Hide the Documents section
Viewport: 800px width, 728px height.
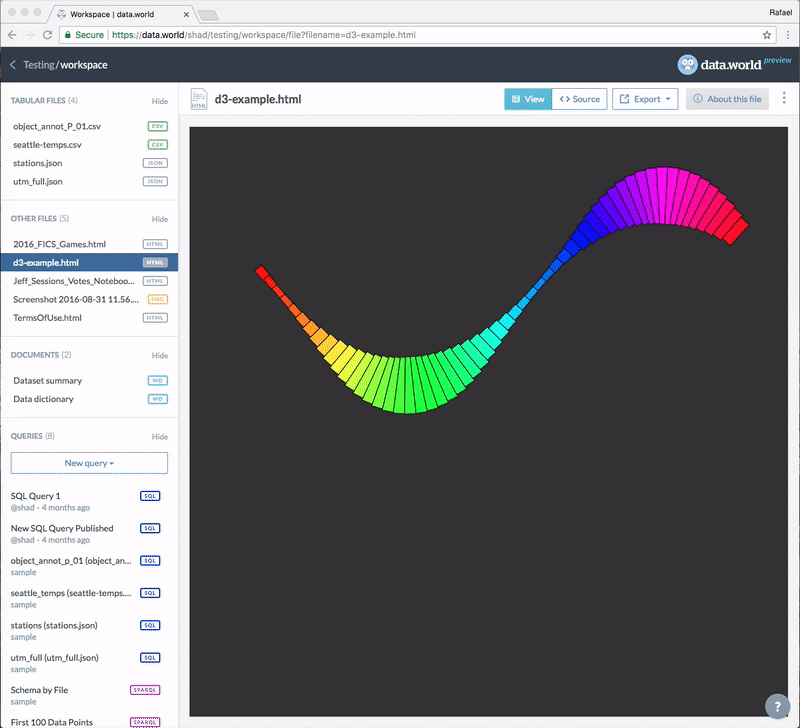point(160,355)
